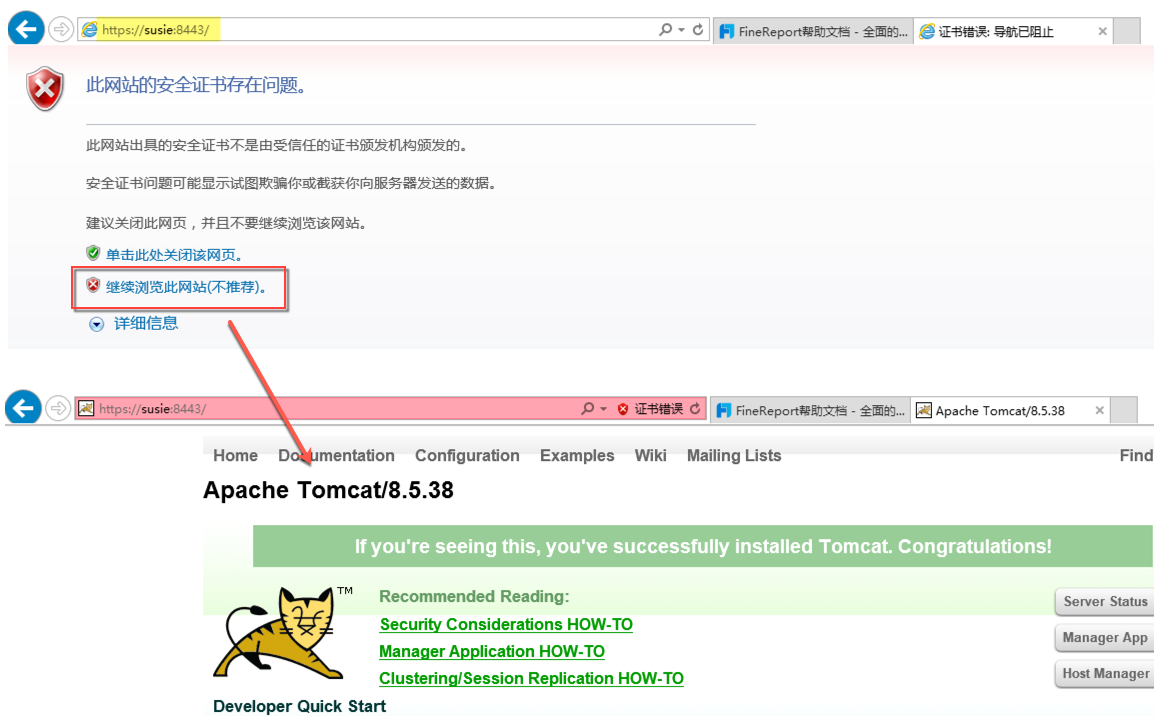Viewport: 1154px width, 716px height.
Task: Click the IE page icon beside the upper https://susie:8443/ address
Action: [x=89, y=29]
